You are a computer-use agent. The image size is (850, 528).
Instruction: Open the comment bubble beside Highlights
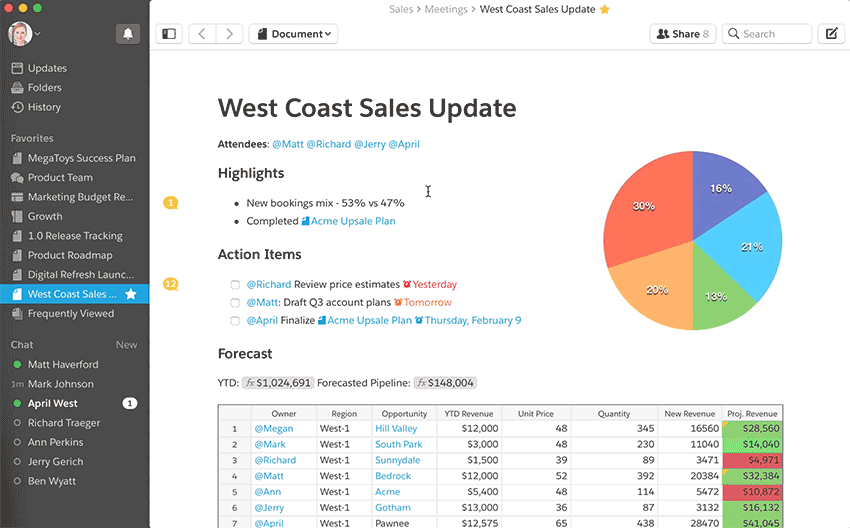pos(171,203)
